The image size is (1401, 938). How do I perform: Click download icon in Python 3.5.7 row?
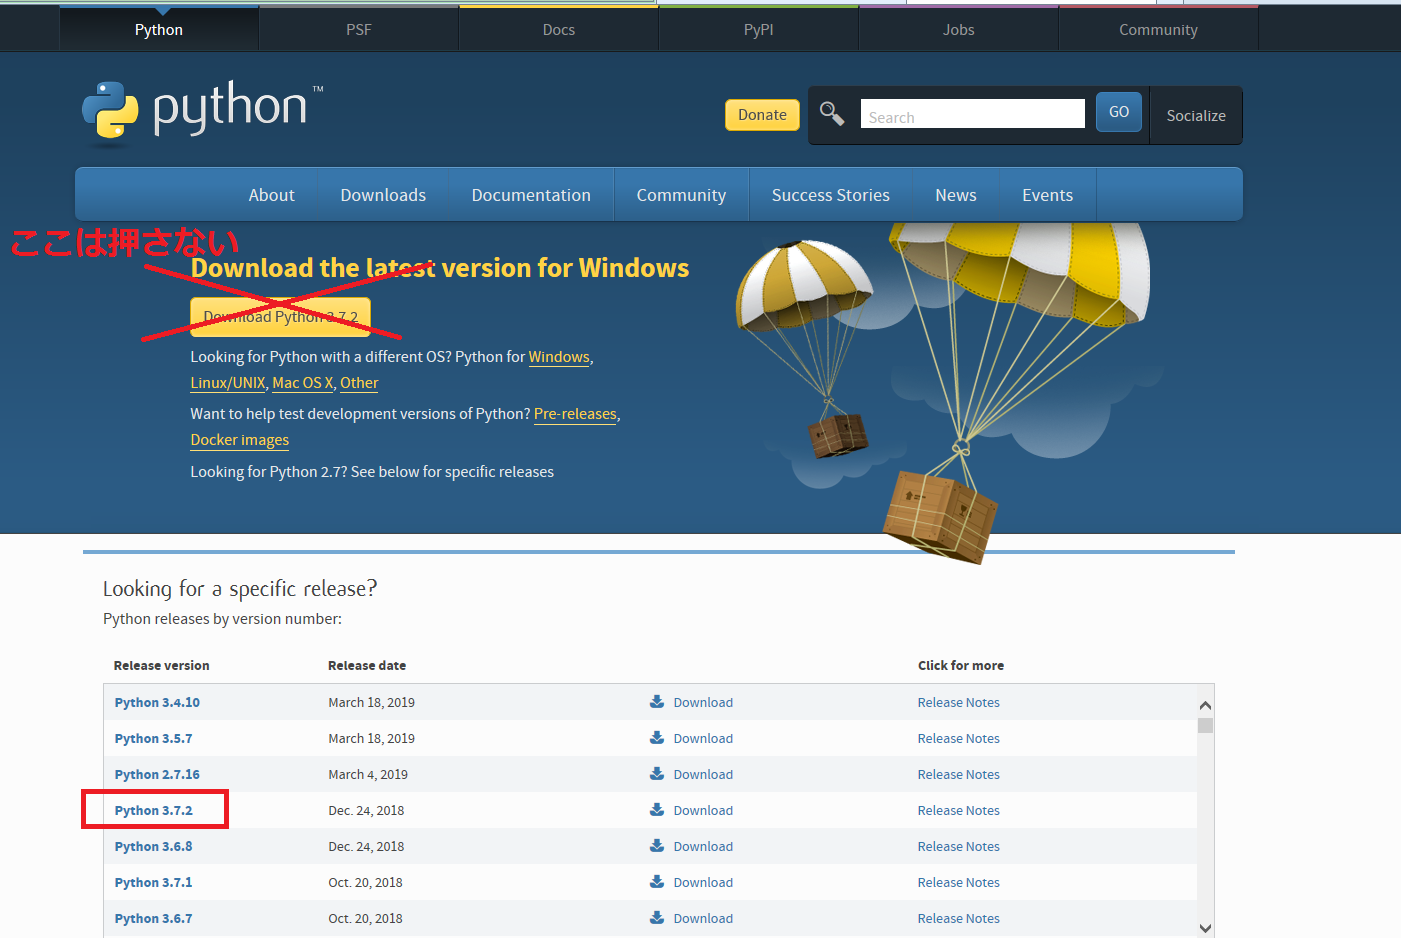(657, 738)
